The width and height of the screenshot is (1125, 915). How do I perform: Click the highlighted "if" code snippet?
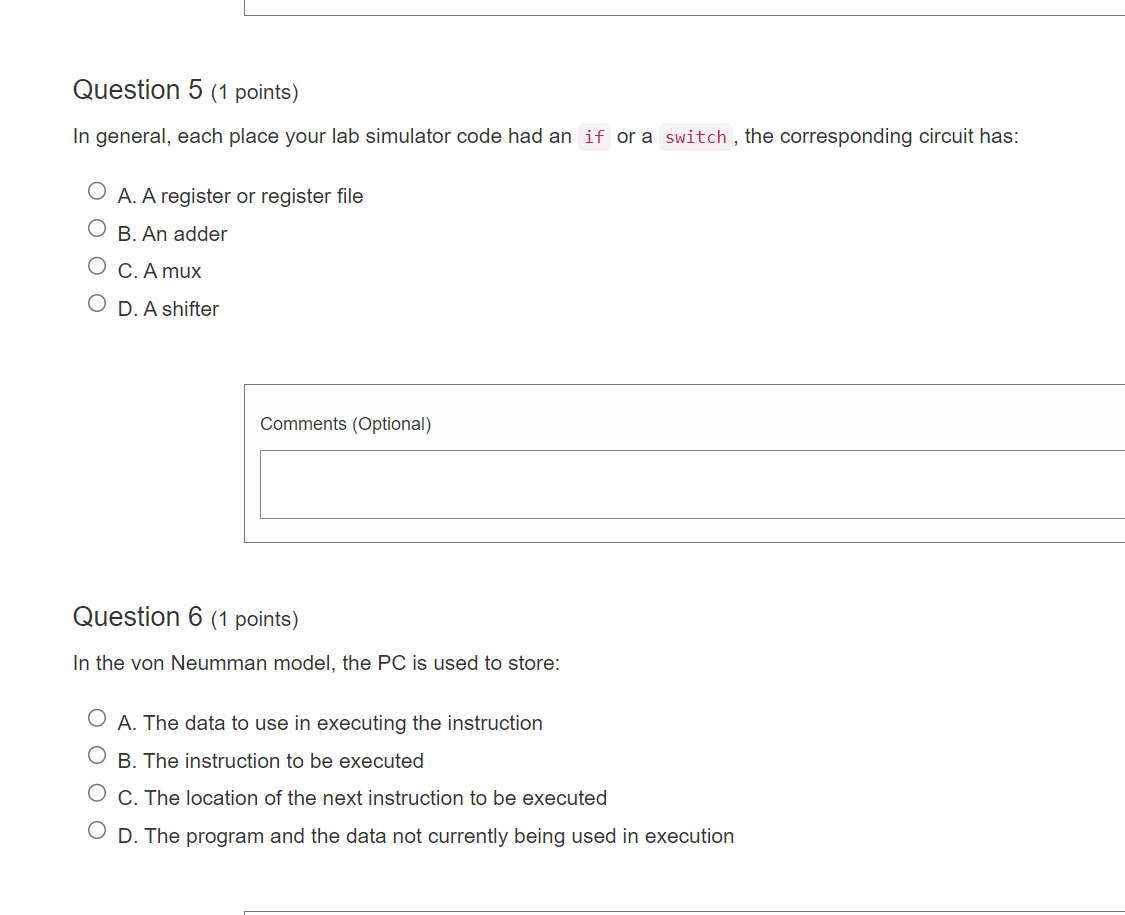pyautogui.click(x=594, y=136)
